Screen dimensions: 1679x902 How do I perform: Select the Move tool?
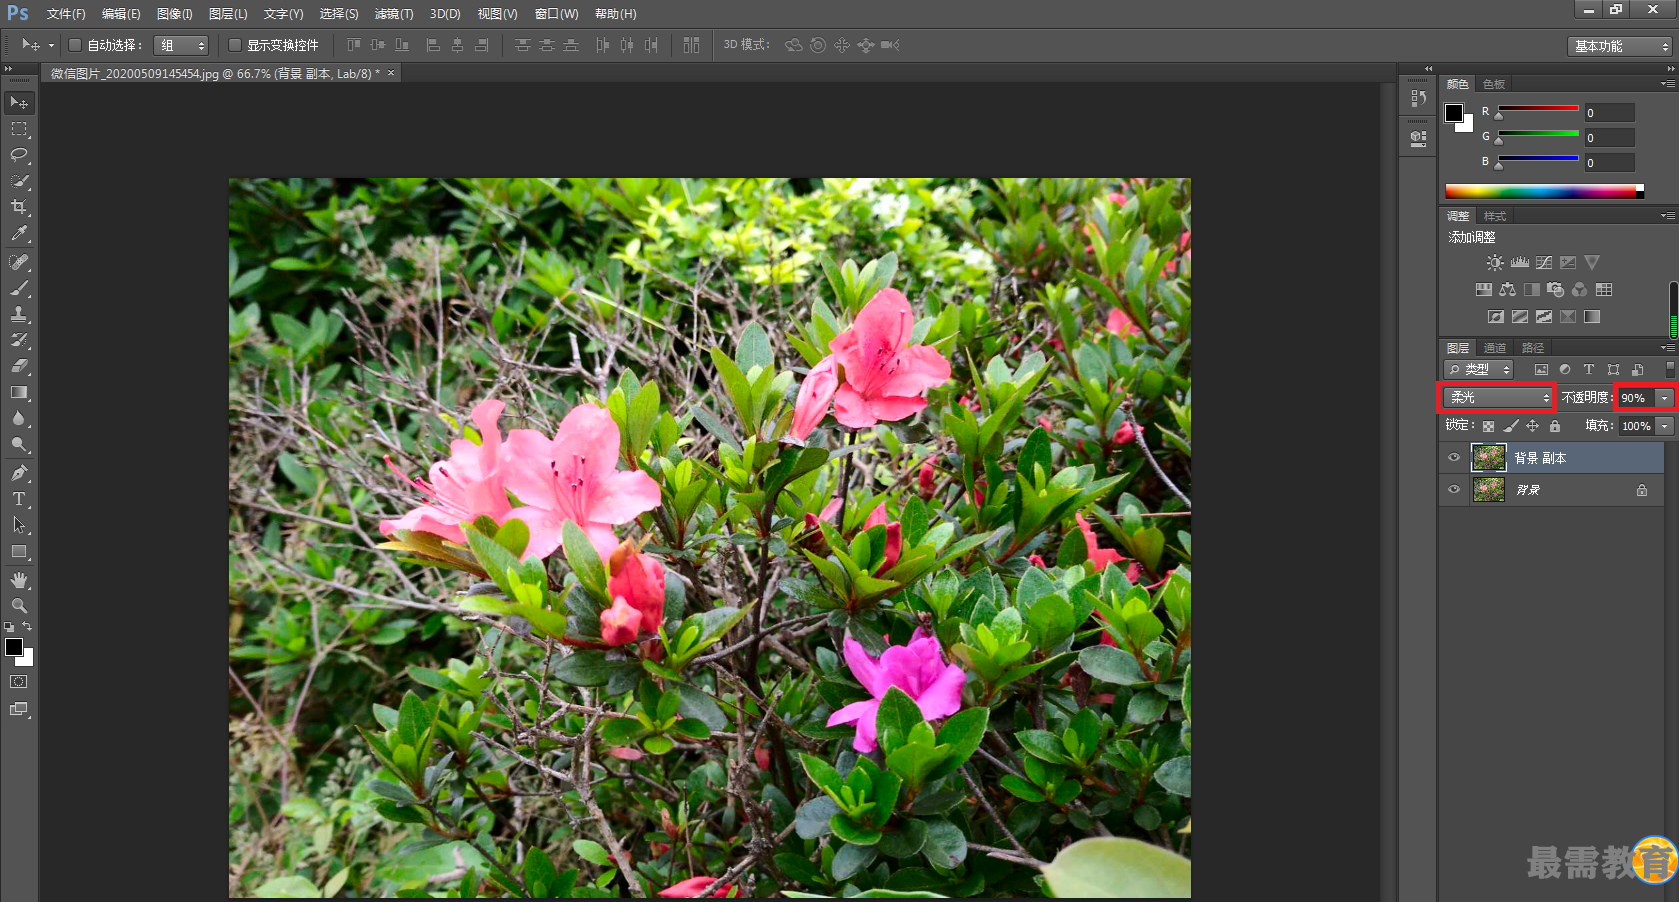pyautogui.click(x=19, y=103)
